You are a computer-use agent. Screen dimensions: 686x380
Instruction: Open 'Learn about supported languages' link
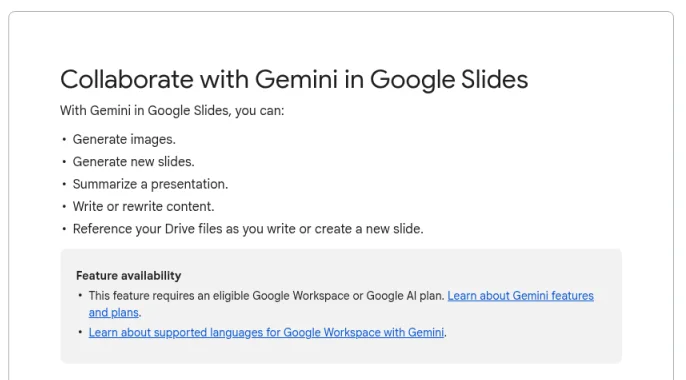click(266, 333)
